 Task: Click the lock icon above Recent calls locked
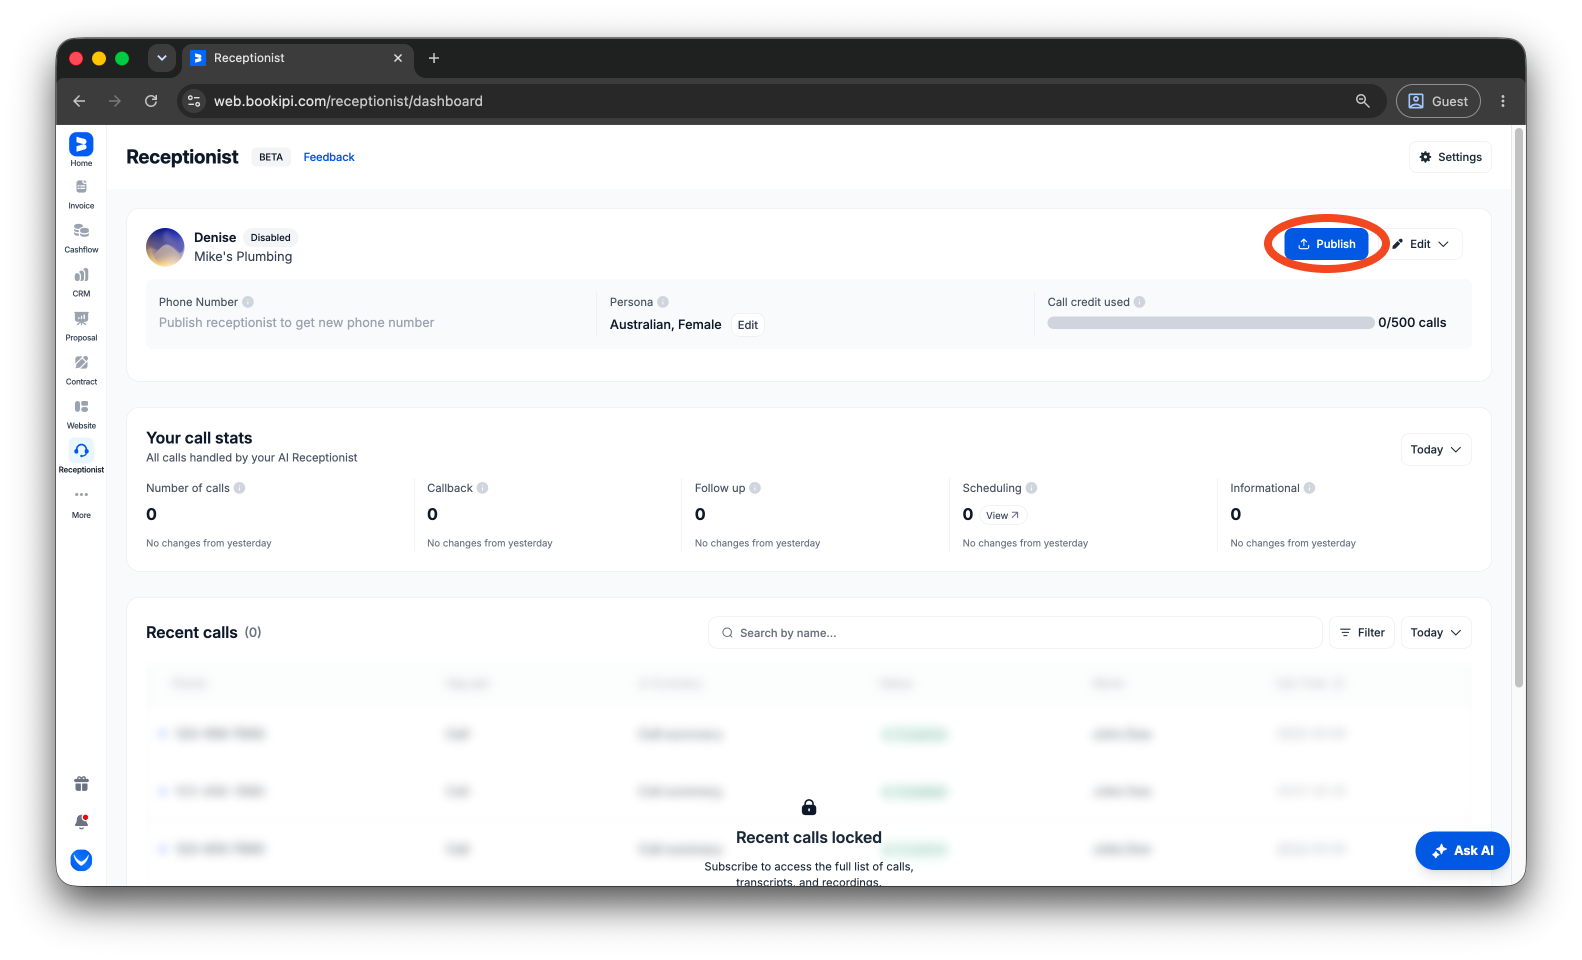click(x=809, y=807)
